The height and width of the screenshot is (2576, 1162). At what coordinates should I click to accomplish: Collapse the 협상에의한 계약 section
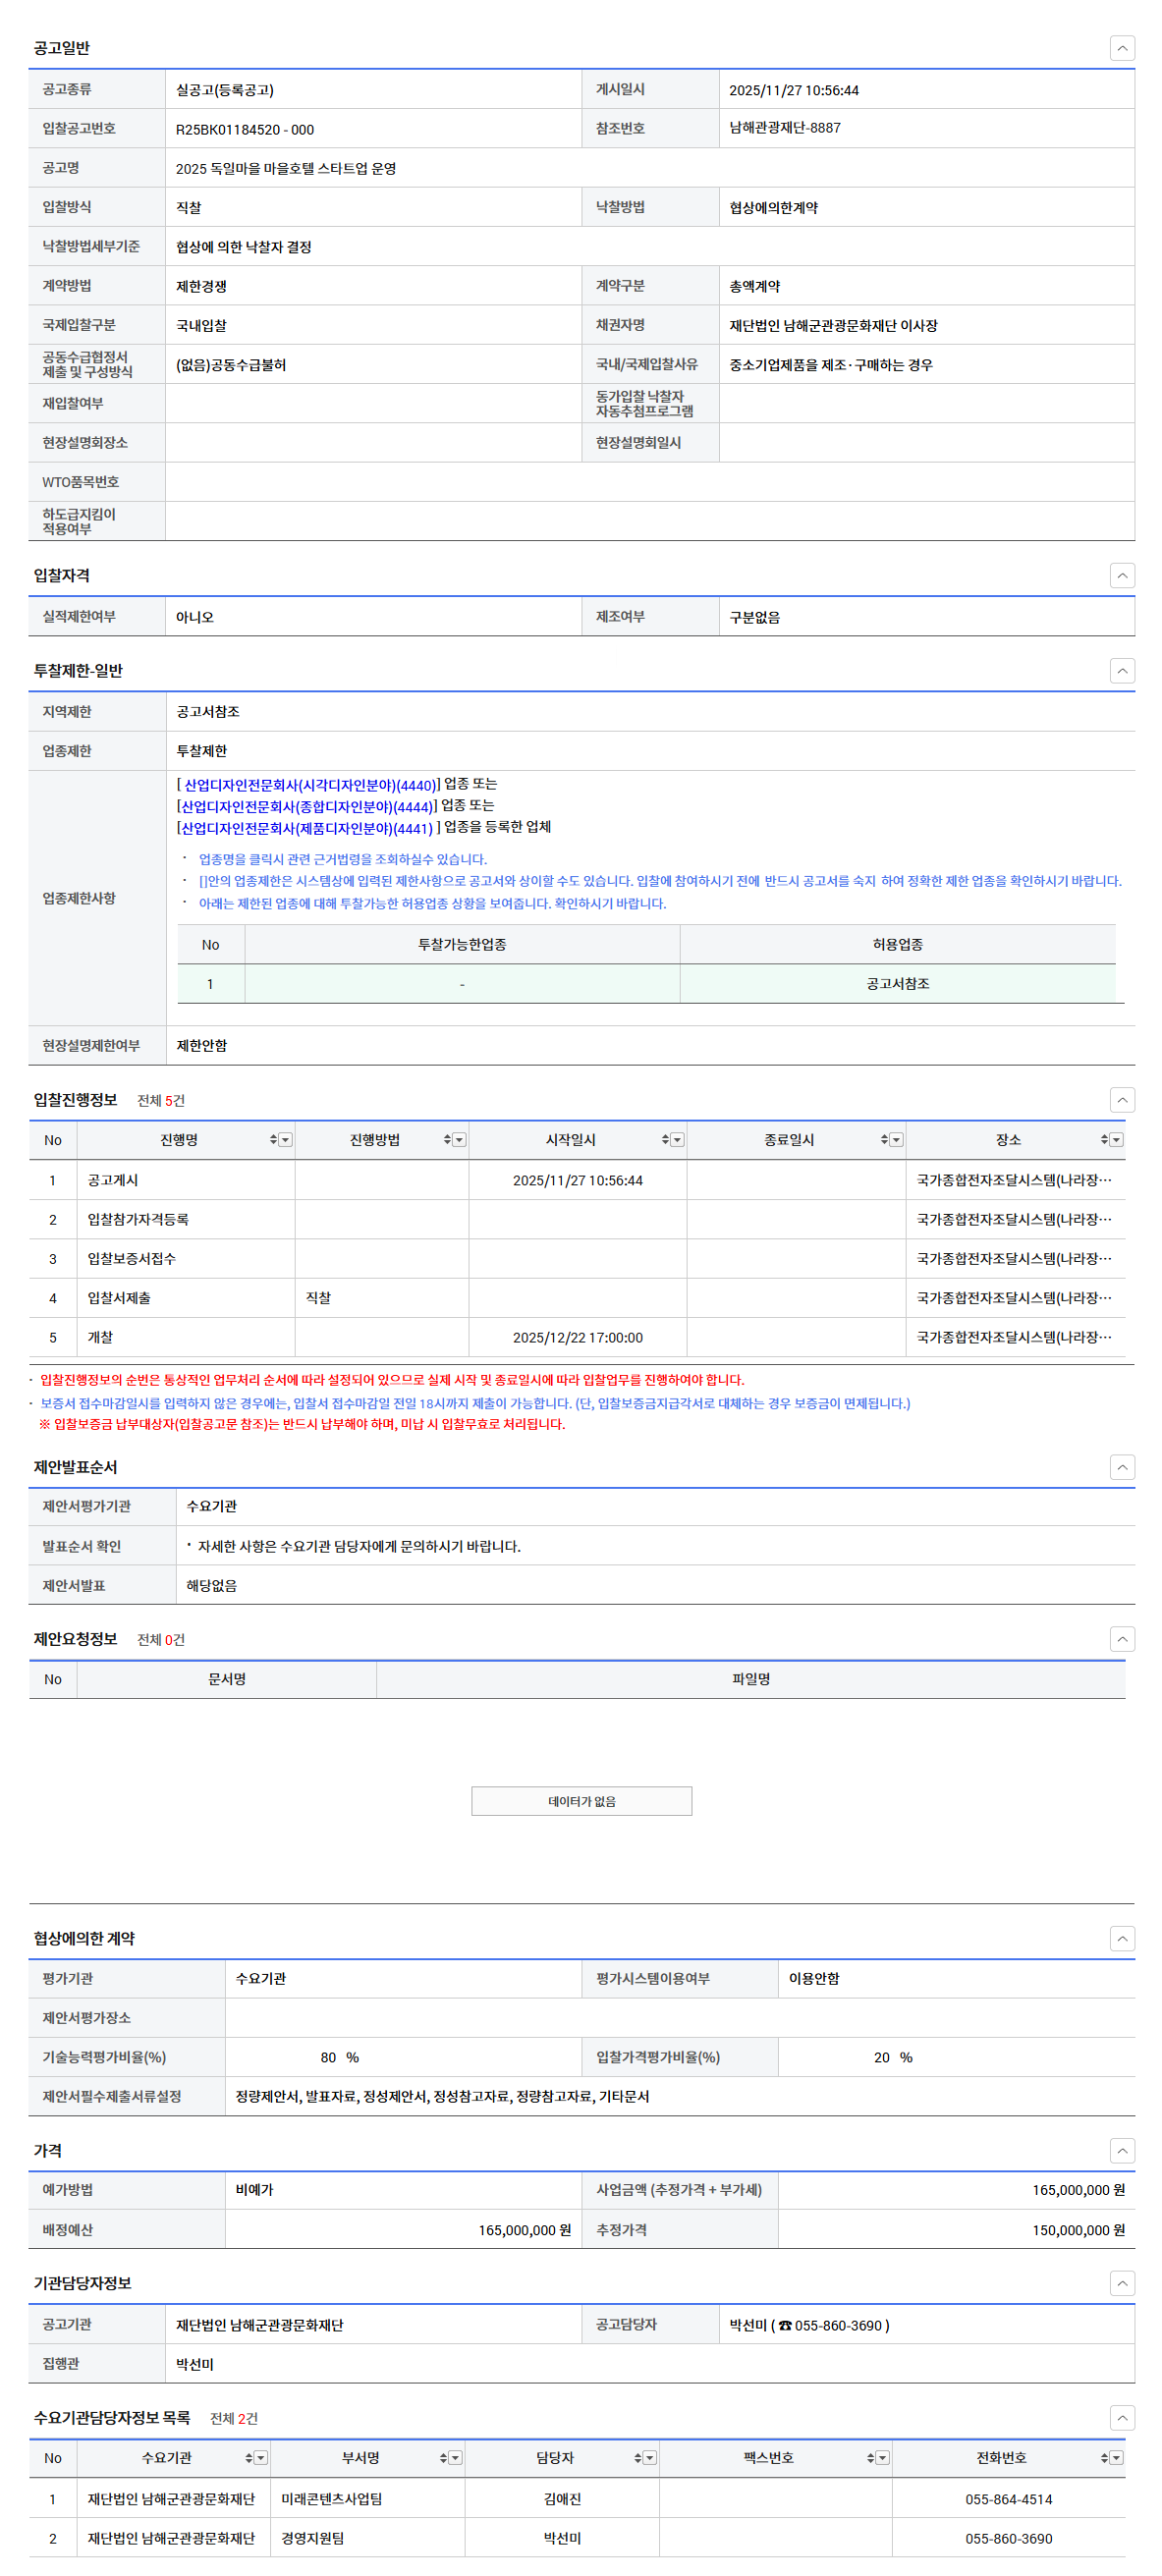[1122, 1938]
